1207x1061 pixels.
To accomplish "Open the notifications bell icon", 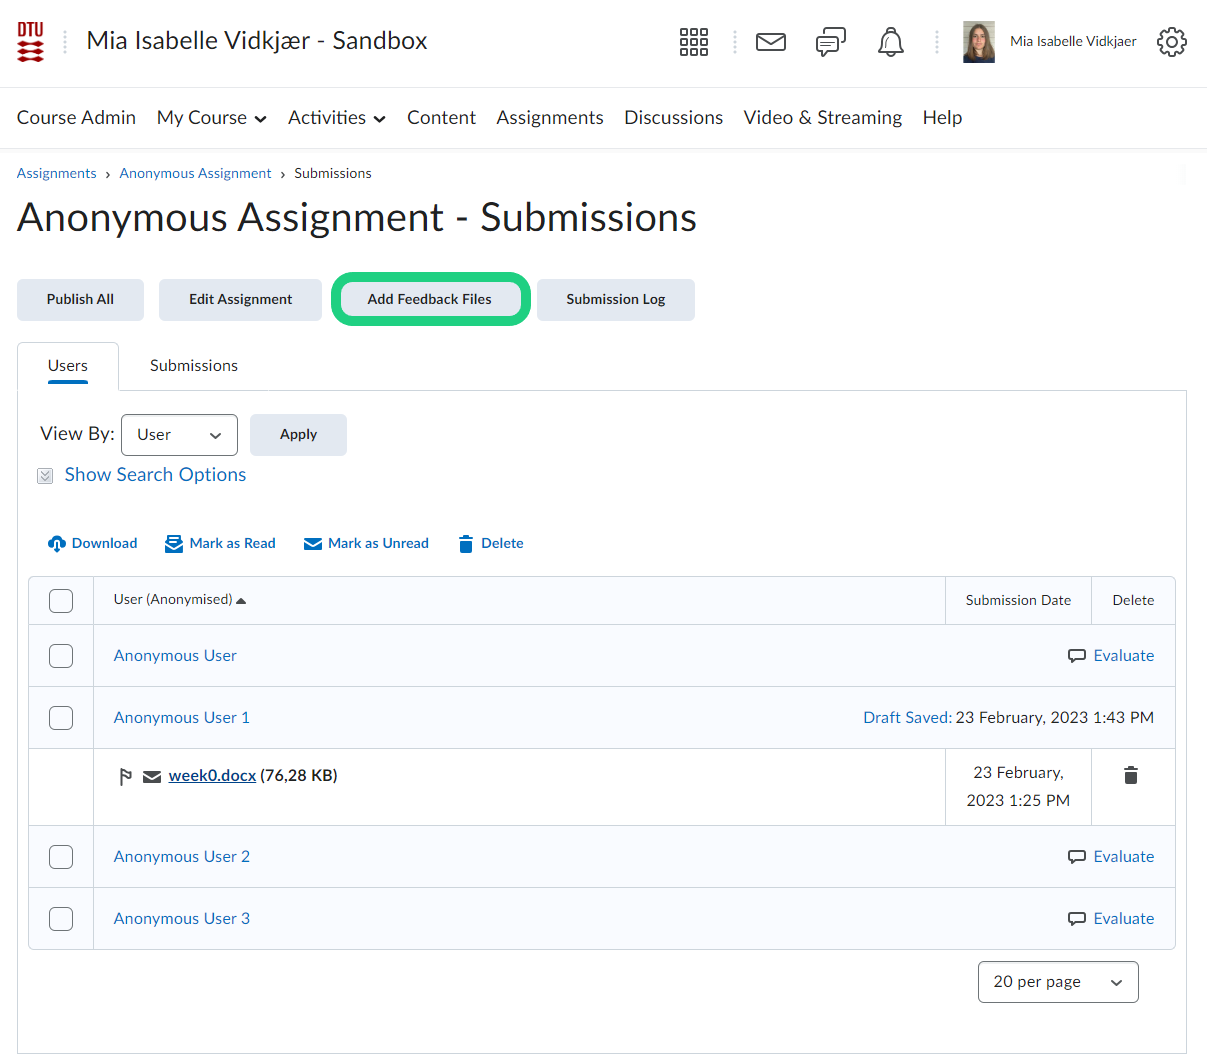I will pos(890,42).
